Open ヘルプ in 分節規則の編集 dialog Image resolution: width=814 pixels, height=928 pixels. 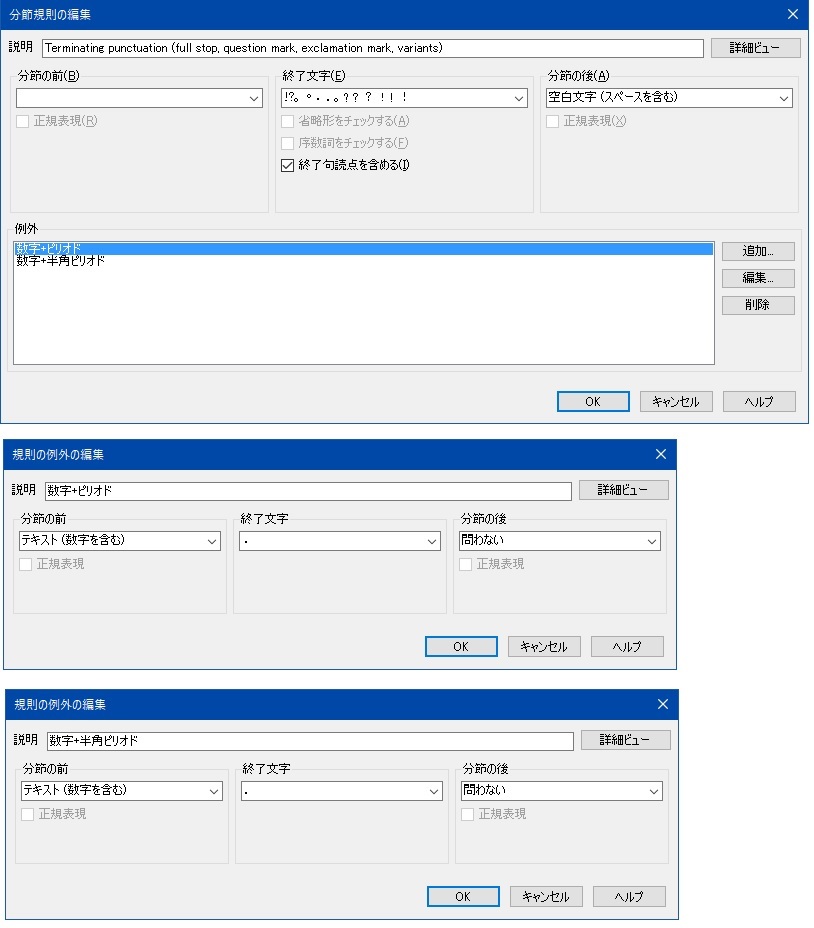coord(759,401)
